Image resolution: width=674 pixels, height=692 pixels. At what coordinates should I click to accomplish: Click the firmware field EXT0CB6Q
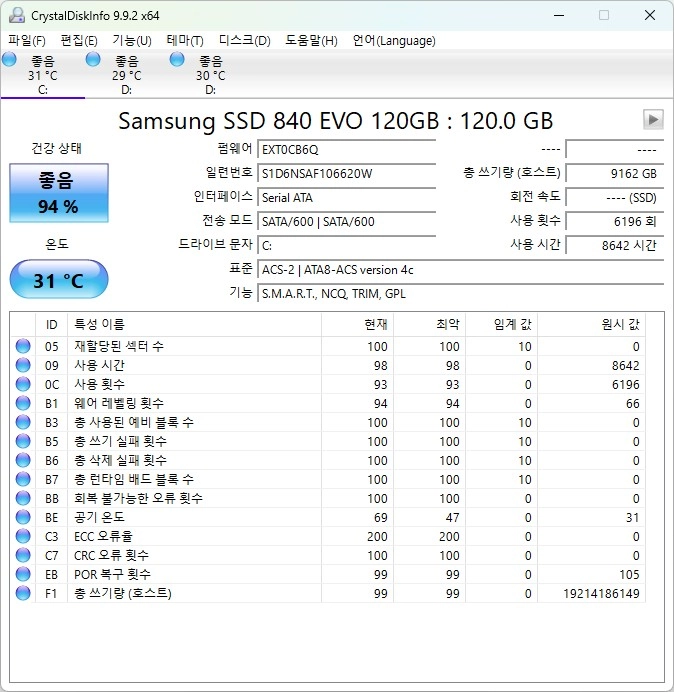[346, 150]
